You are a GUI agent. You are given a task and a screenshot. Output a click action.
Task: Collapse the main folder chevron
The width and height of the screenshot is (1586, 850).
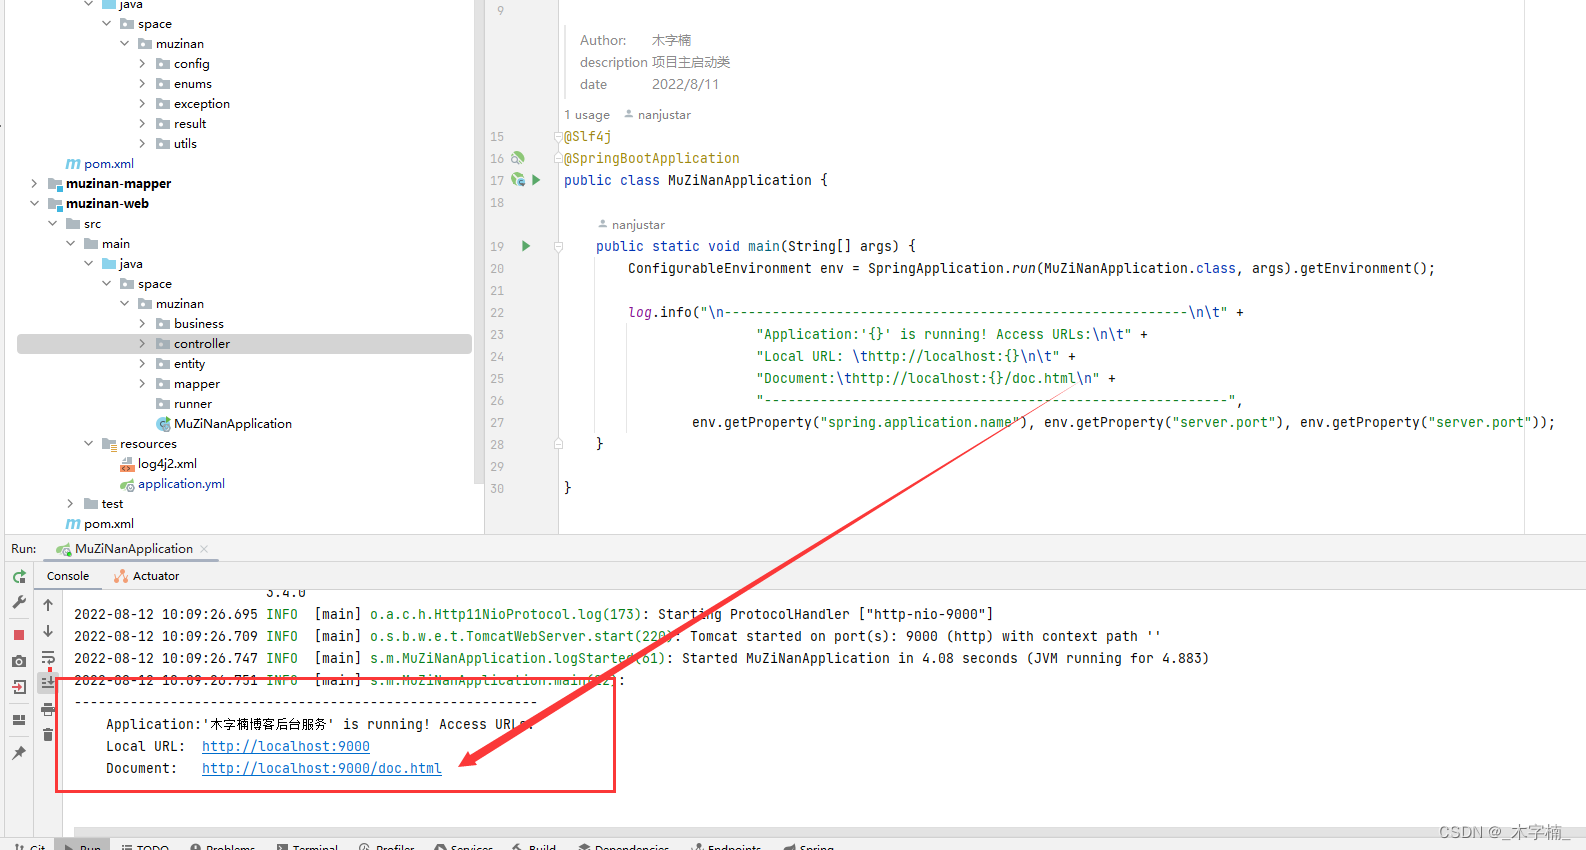pos(71,244)
